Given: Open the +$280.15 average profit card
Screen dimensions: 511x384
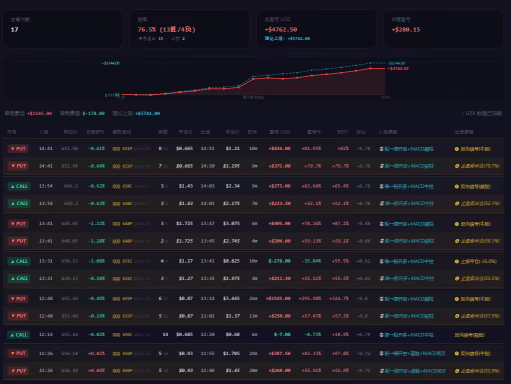Looking at the screenshot, I should (443, 29).
